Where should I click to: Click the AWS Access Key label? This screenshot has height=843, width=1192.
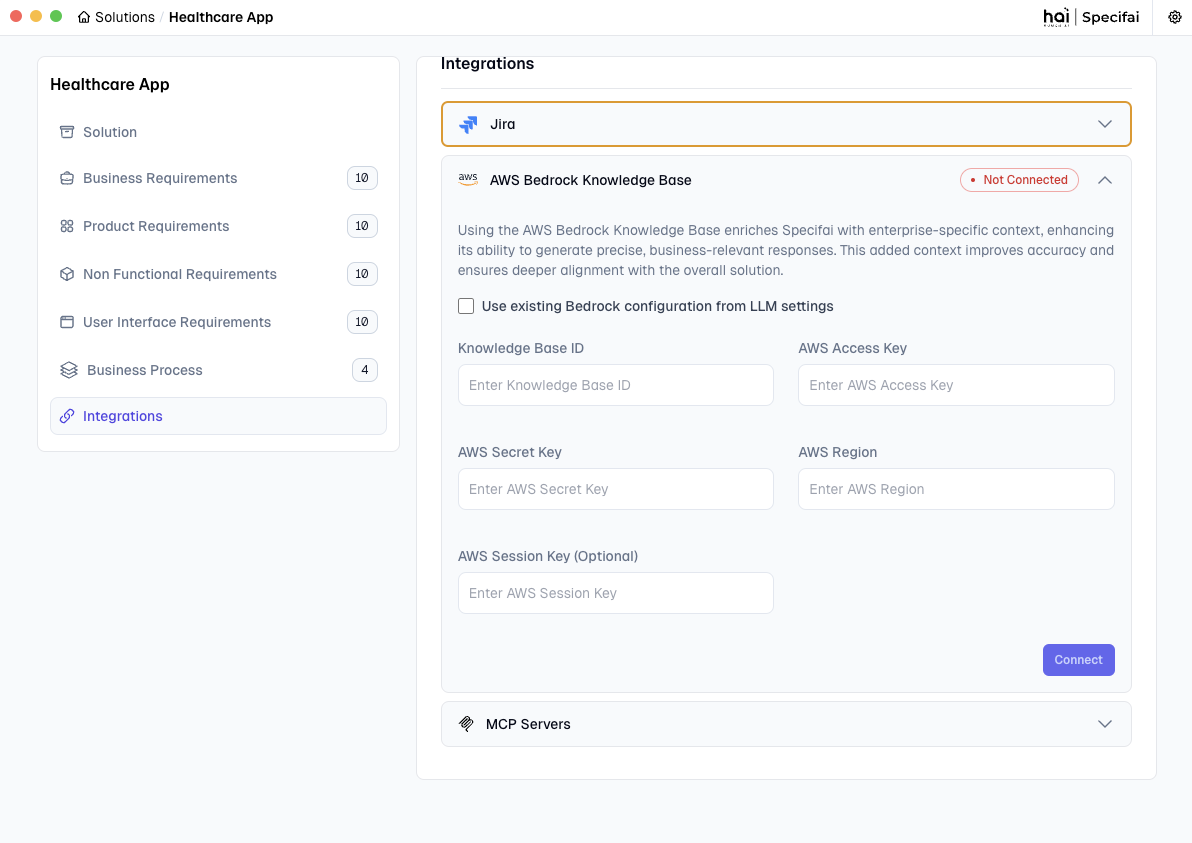click(852, 348)
